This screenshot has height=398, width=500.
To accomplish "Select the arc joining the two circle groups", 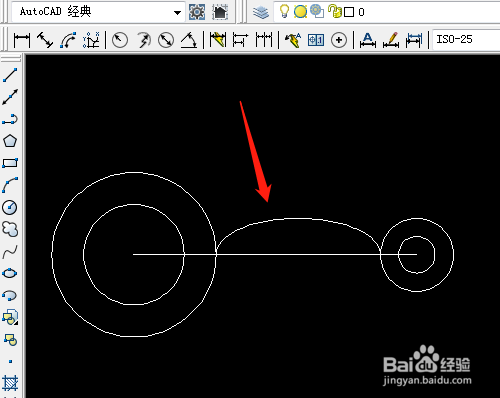I will [299, 219].
